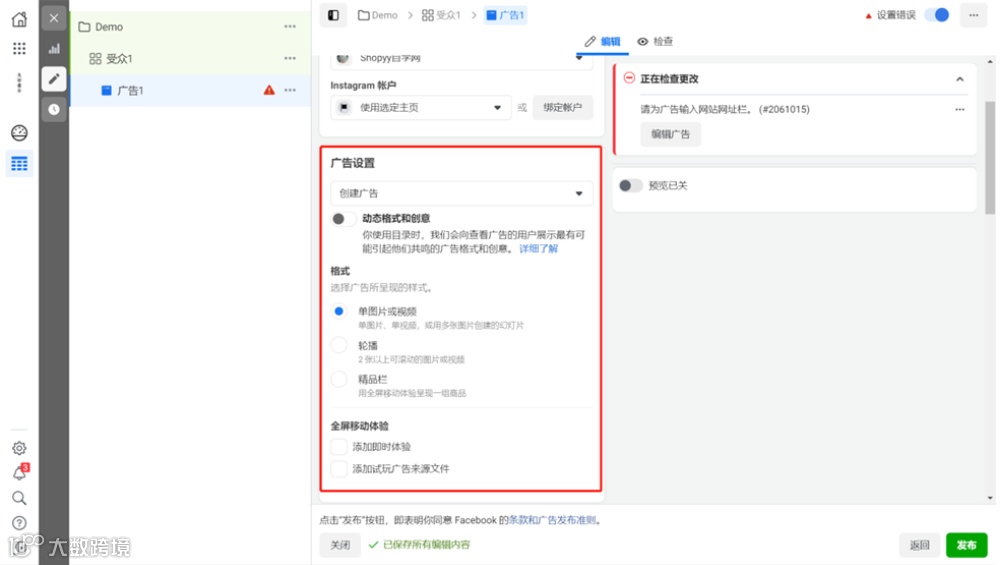
Task: Go to 受众1 in breadcrumb
Action: tap(441, 15)
